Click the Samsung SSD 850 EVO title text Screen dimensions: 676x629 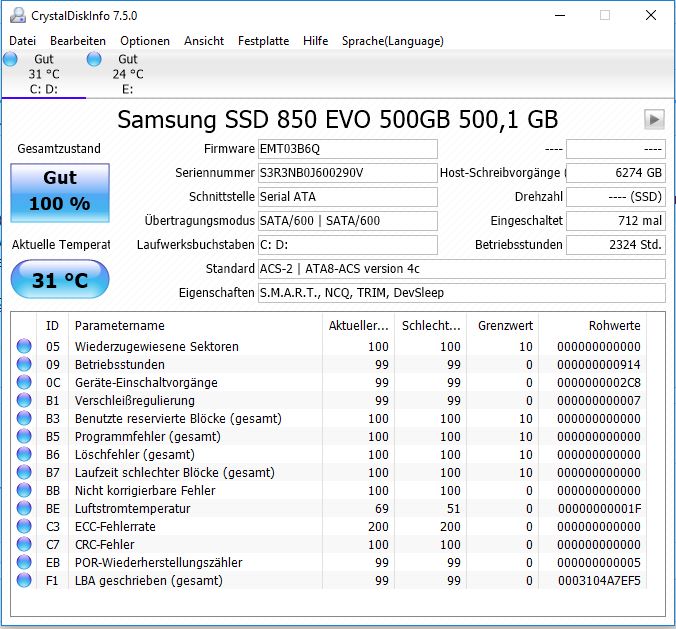point(338,119)
